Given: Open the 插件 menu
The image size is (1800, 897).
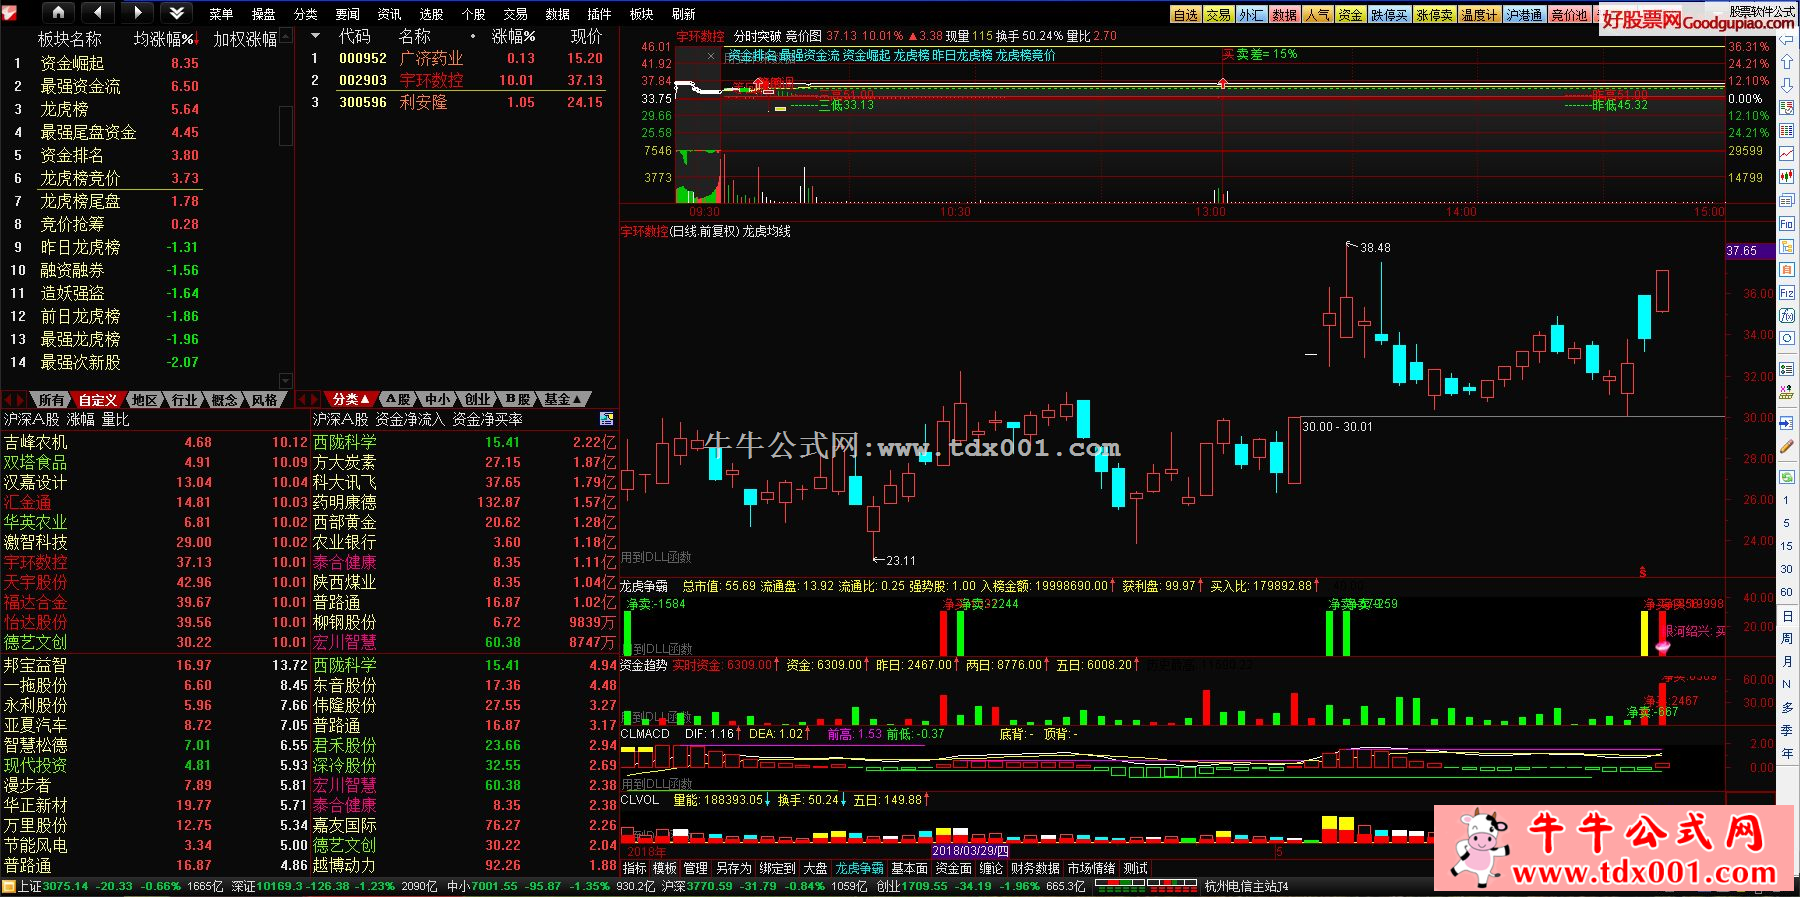Looking at the screenshot, I should point(599,14).
